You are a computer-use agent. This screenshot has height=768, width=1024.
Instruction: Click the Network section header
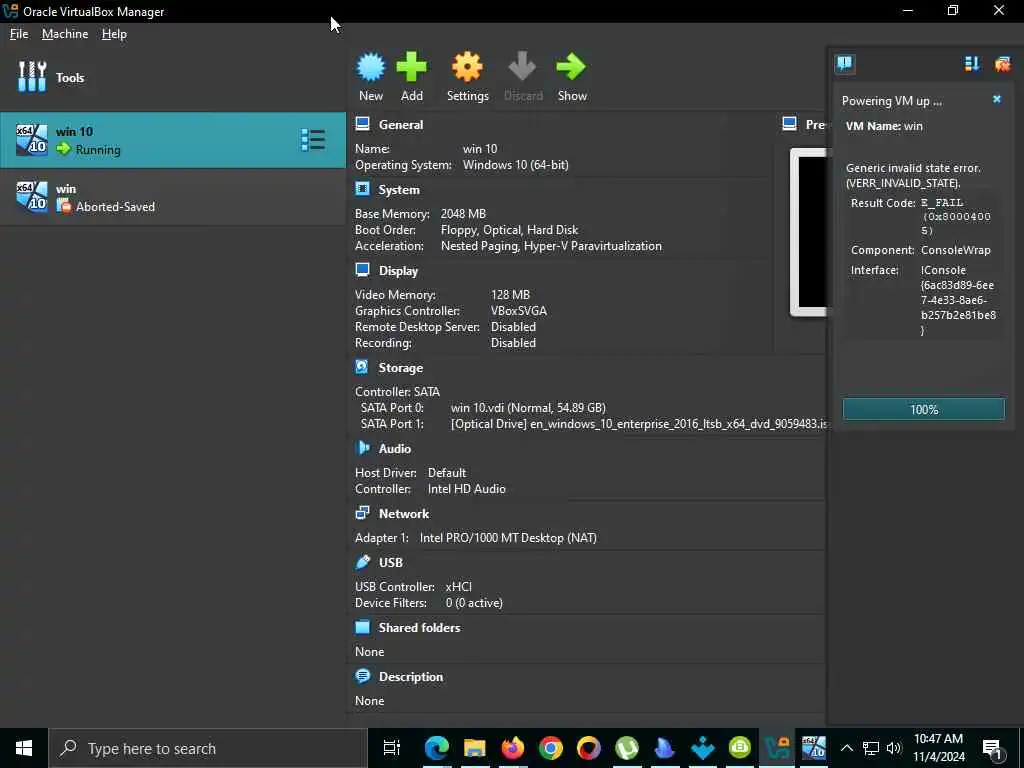click(x=404, y=514)
